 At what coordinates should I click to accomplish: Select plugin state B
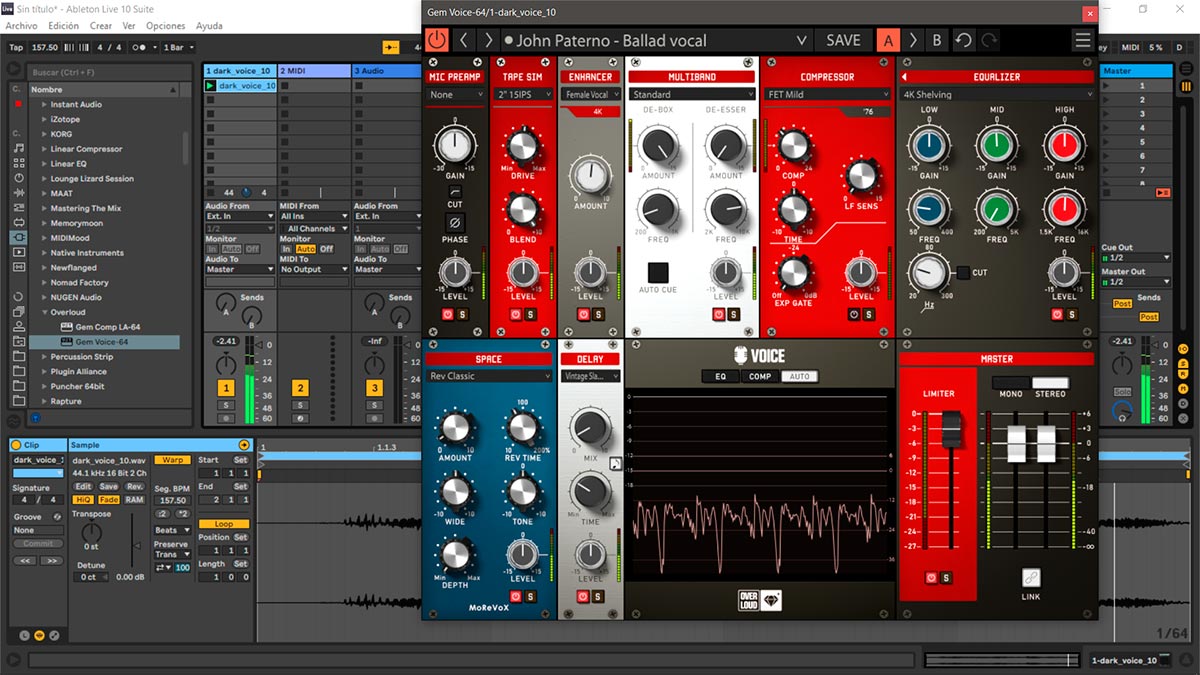point(937,40)
